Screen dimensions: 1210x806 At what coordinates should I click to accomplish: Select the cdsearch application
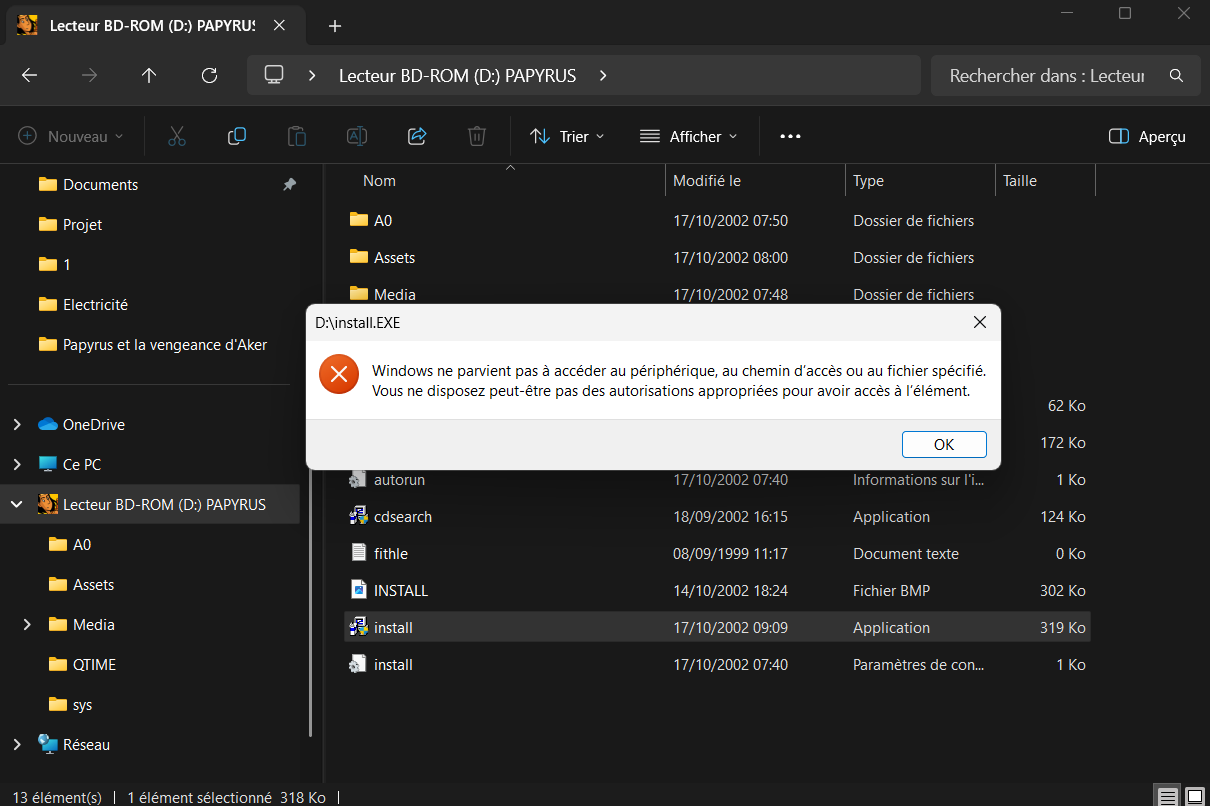pyautogui.click(x=717, y=517)
